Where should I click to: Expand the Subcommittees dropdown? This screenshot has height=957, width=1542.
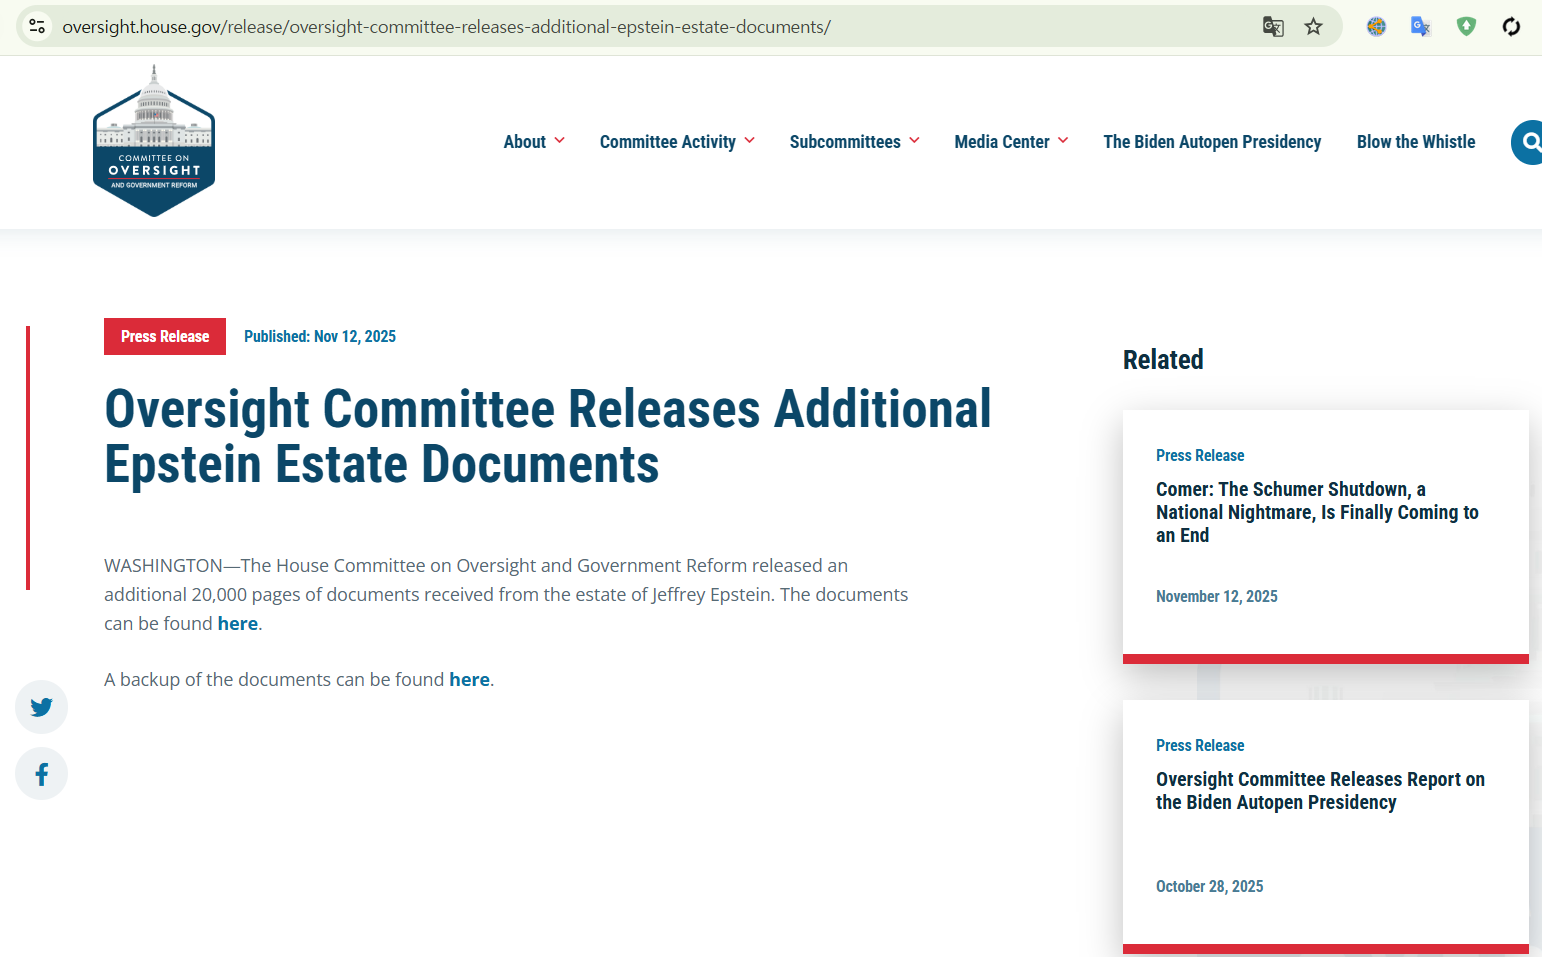pos(854,142)
